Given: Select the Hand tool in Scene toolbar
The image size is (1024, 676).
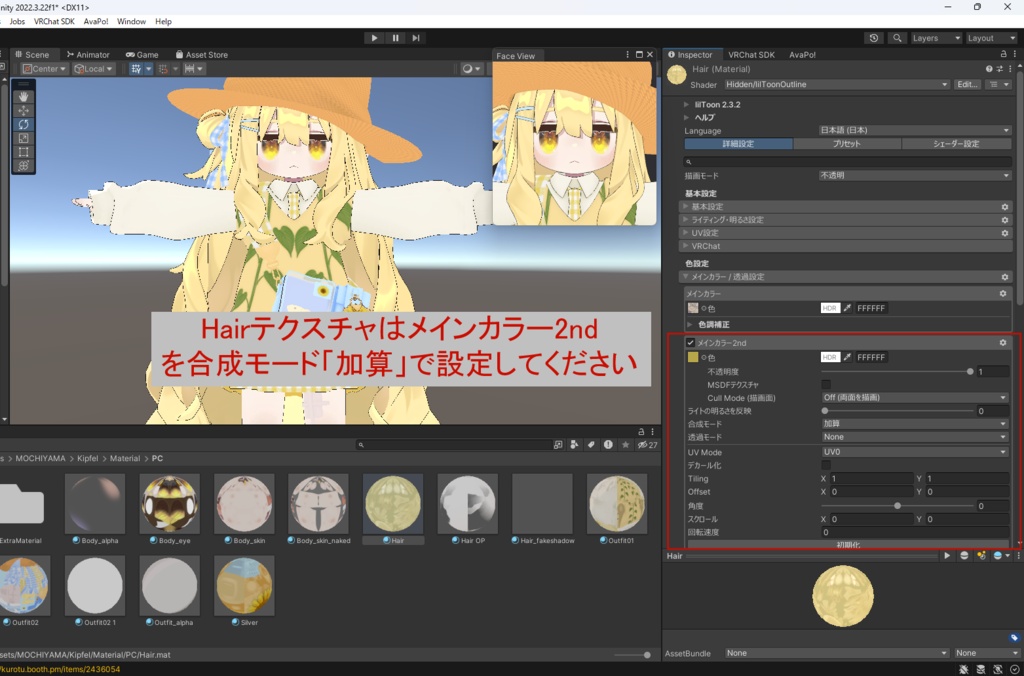Looking at the screenshot, I should click(24, 97).
